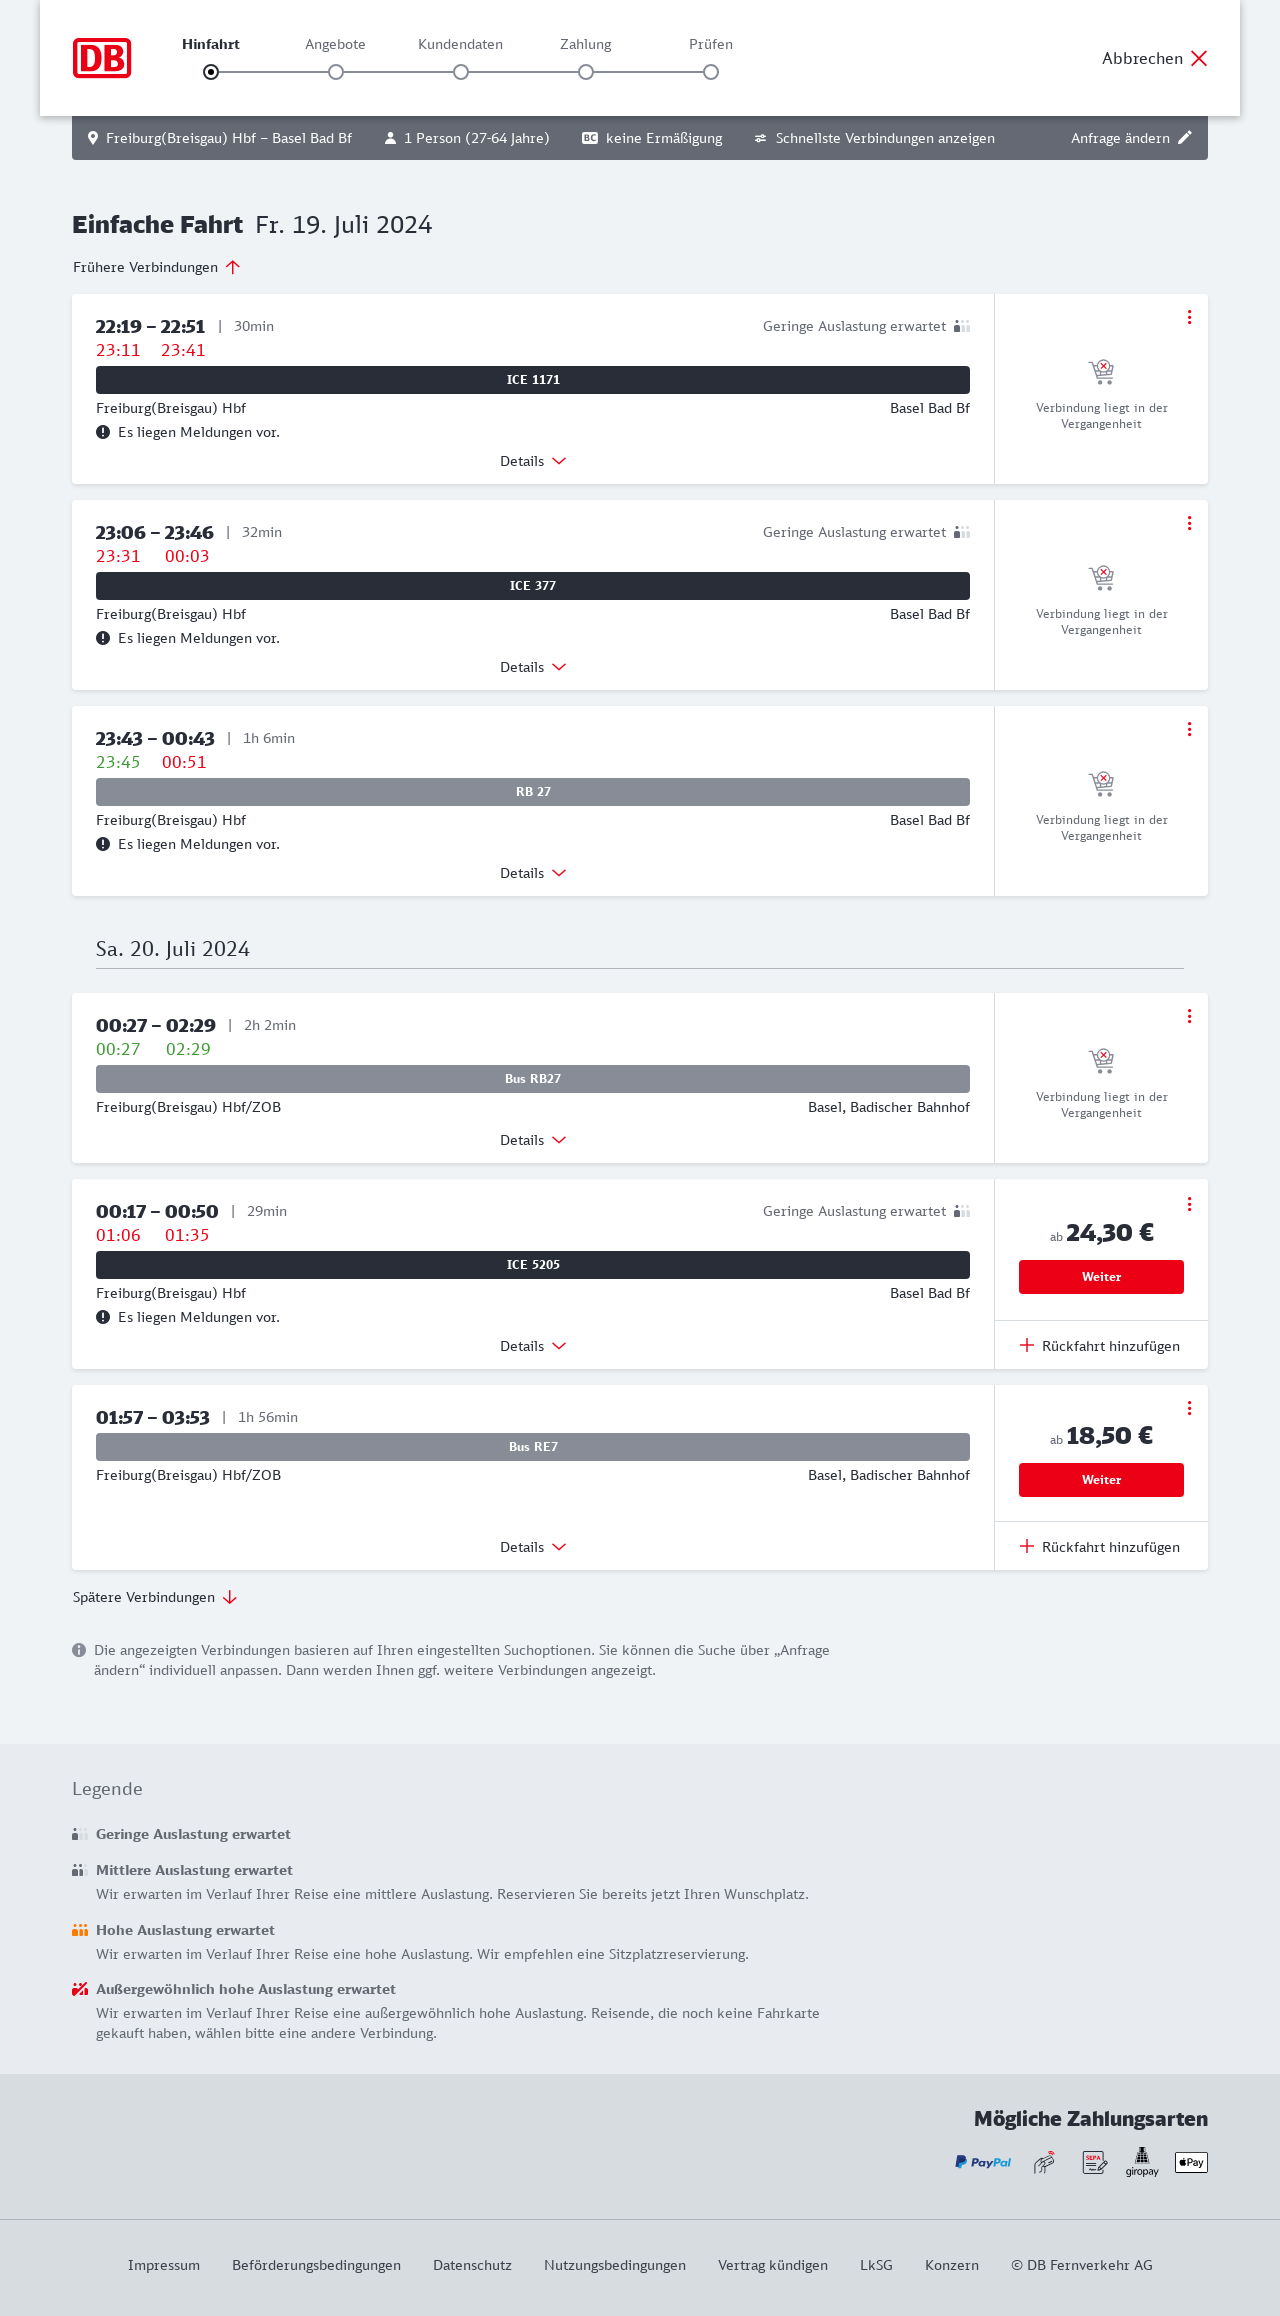Select the Angebote step circle
The image size is (1280, 2316).
coord(336,72)
